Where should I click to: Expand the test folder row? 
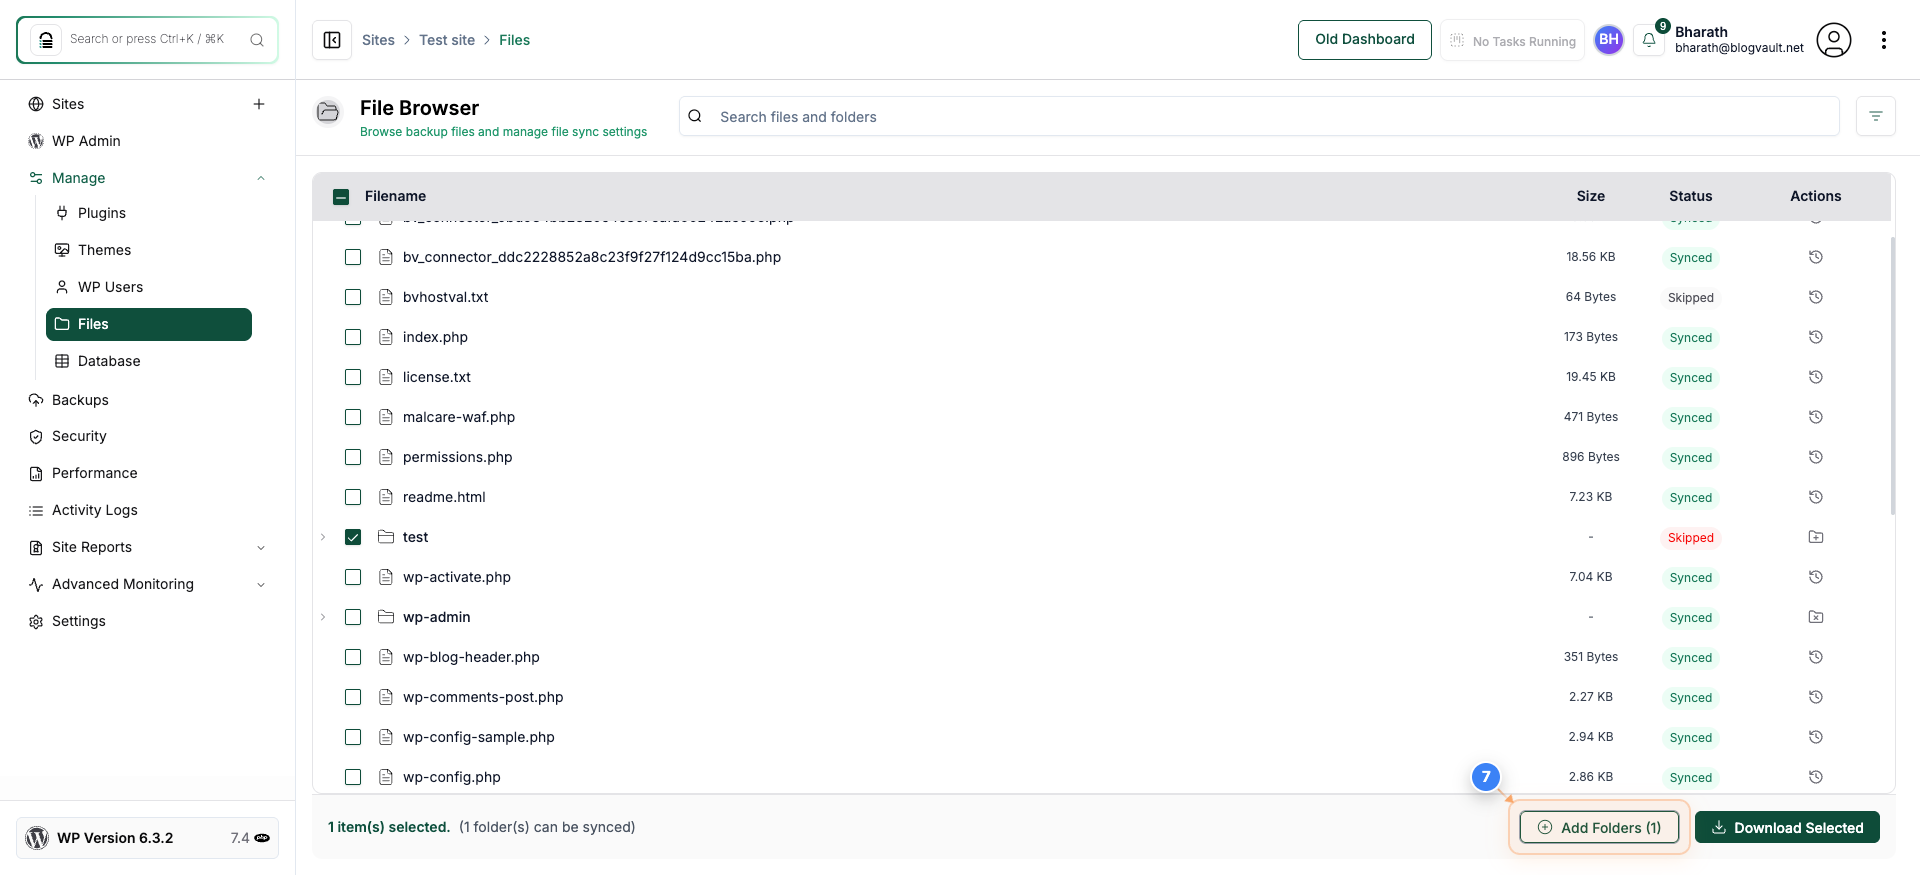tap(323, 537)
